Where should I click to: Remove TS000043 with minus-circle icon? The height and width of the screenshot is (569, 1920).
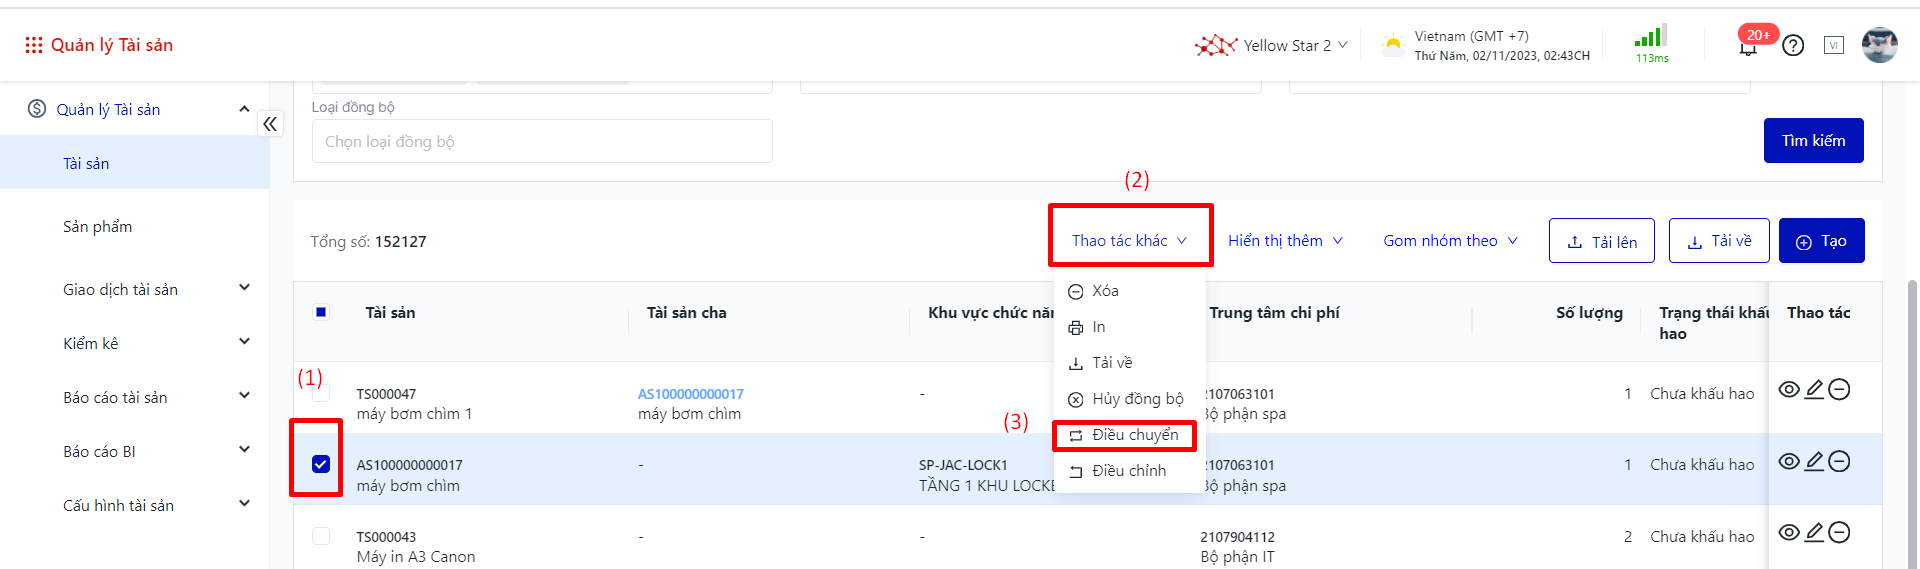pos(1839,532)
